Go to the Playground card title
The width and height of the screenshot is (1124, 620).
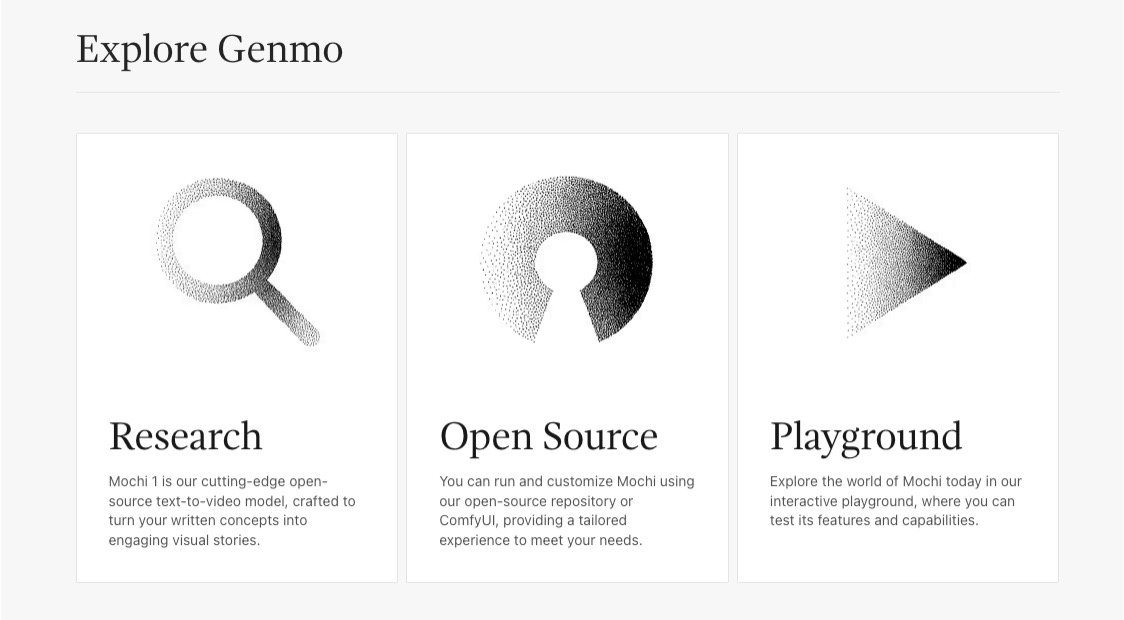(865, 437)
